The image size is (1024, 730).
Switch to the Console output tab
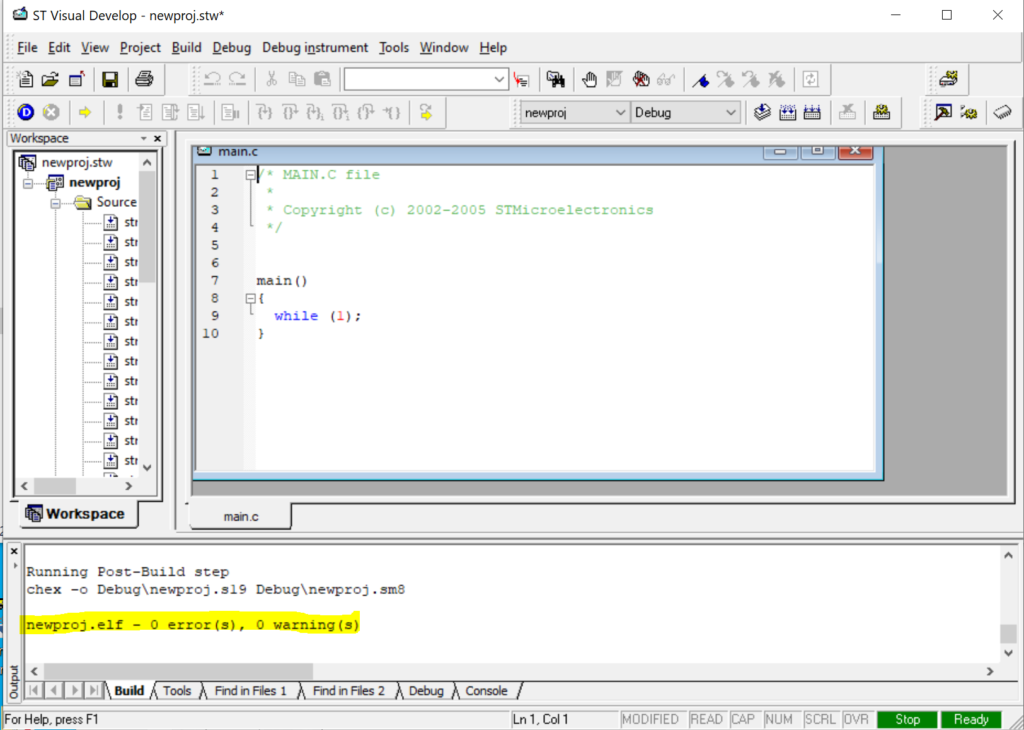(486, 690)
